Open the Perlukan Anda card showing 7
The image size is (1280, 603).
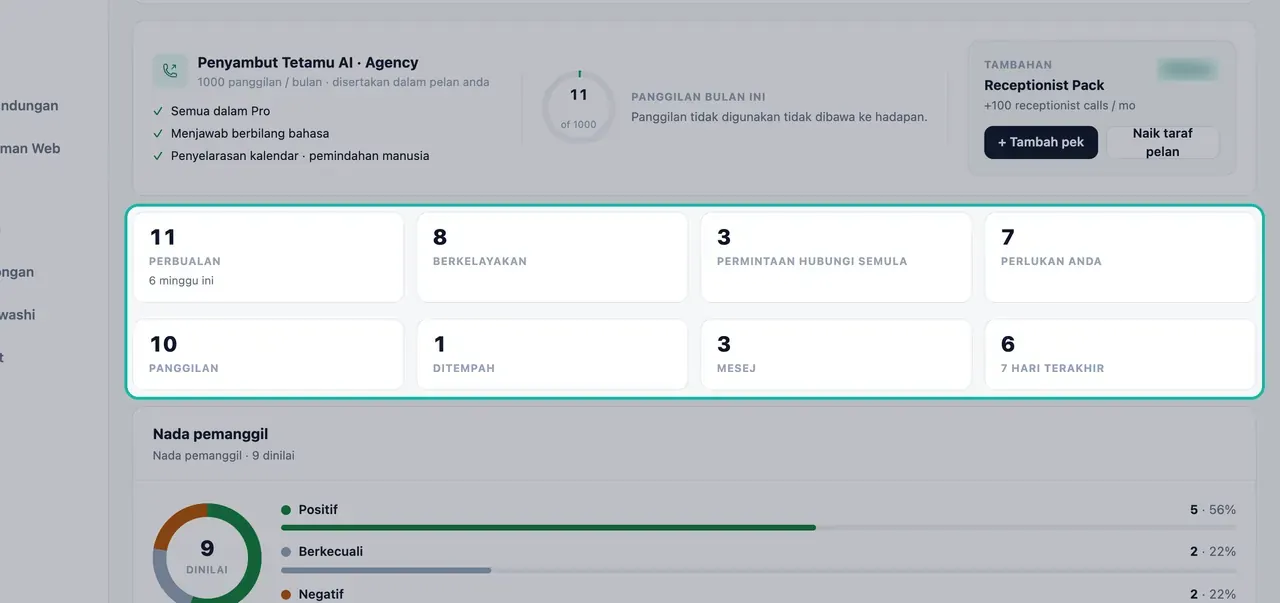(1120, 257)
